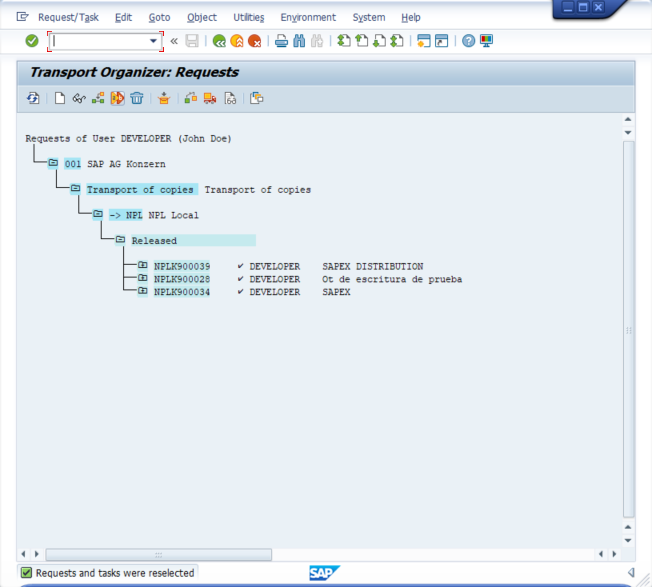
Task: Open Find with the binoculars icon
Action: pos(299,41)
